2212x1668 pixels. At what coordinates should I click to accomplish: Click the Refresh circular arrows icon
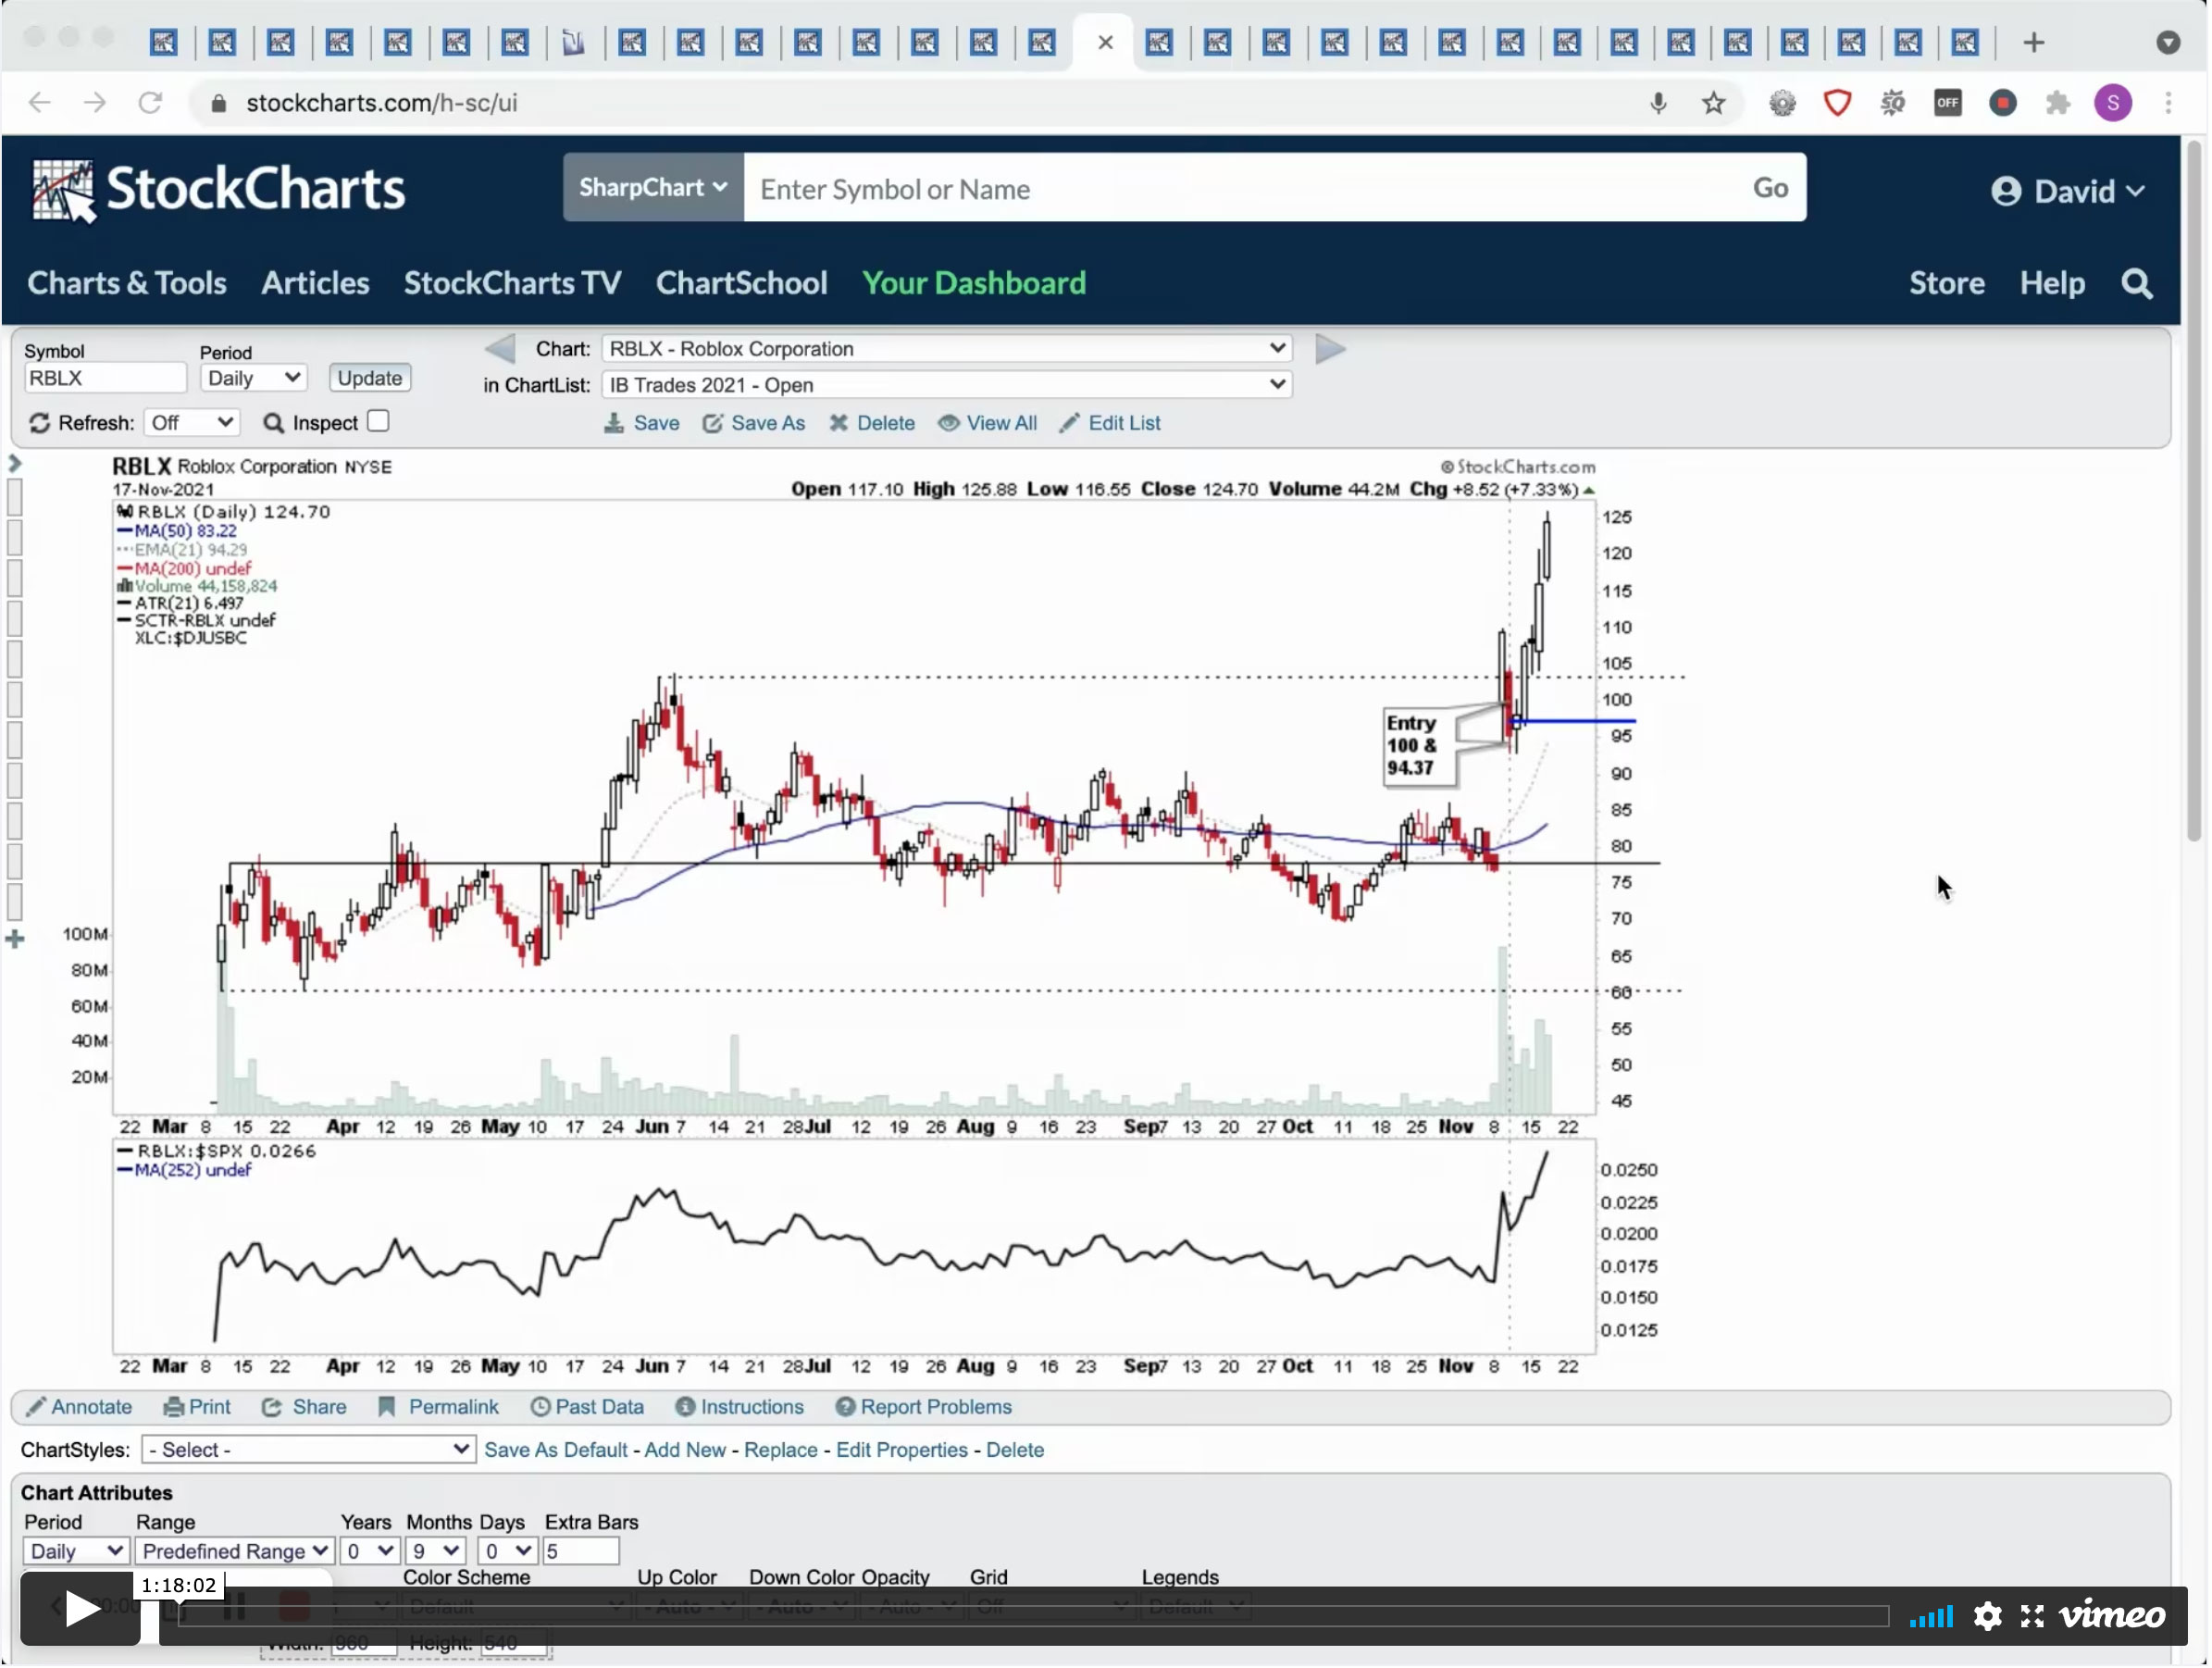coord(39,423)
